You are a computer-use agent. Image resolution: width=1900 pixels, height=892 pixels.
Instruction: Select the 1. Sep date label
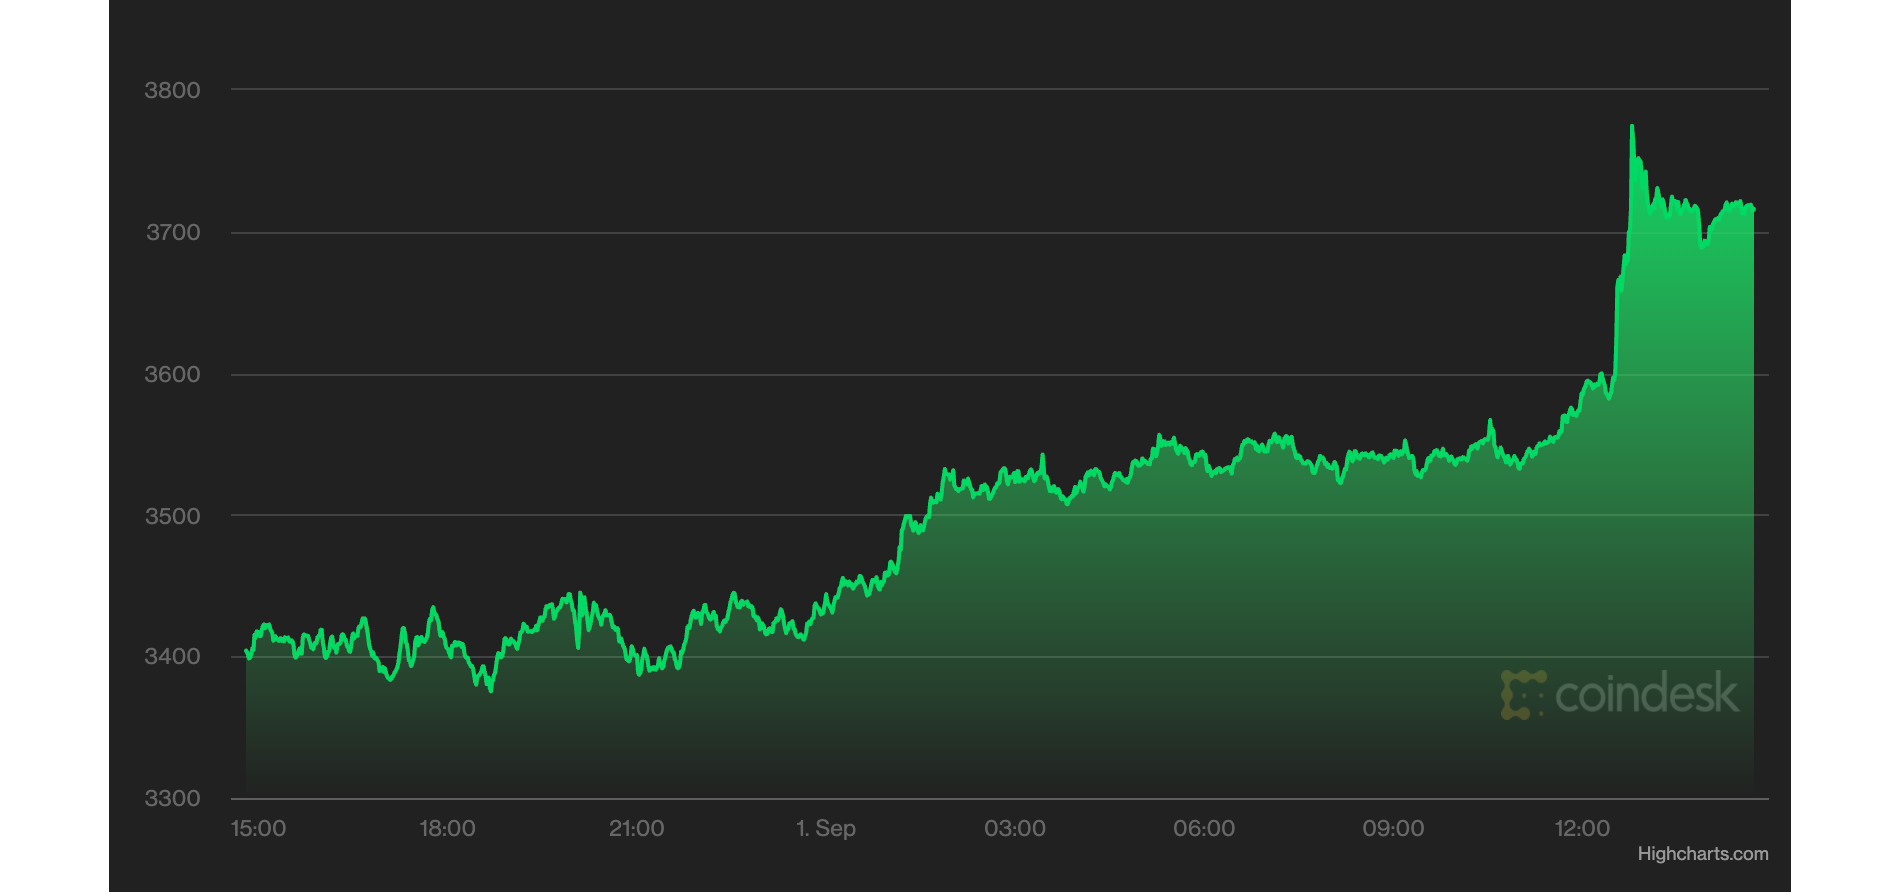click(825, 828)
